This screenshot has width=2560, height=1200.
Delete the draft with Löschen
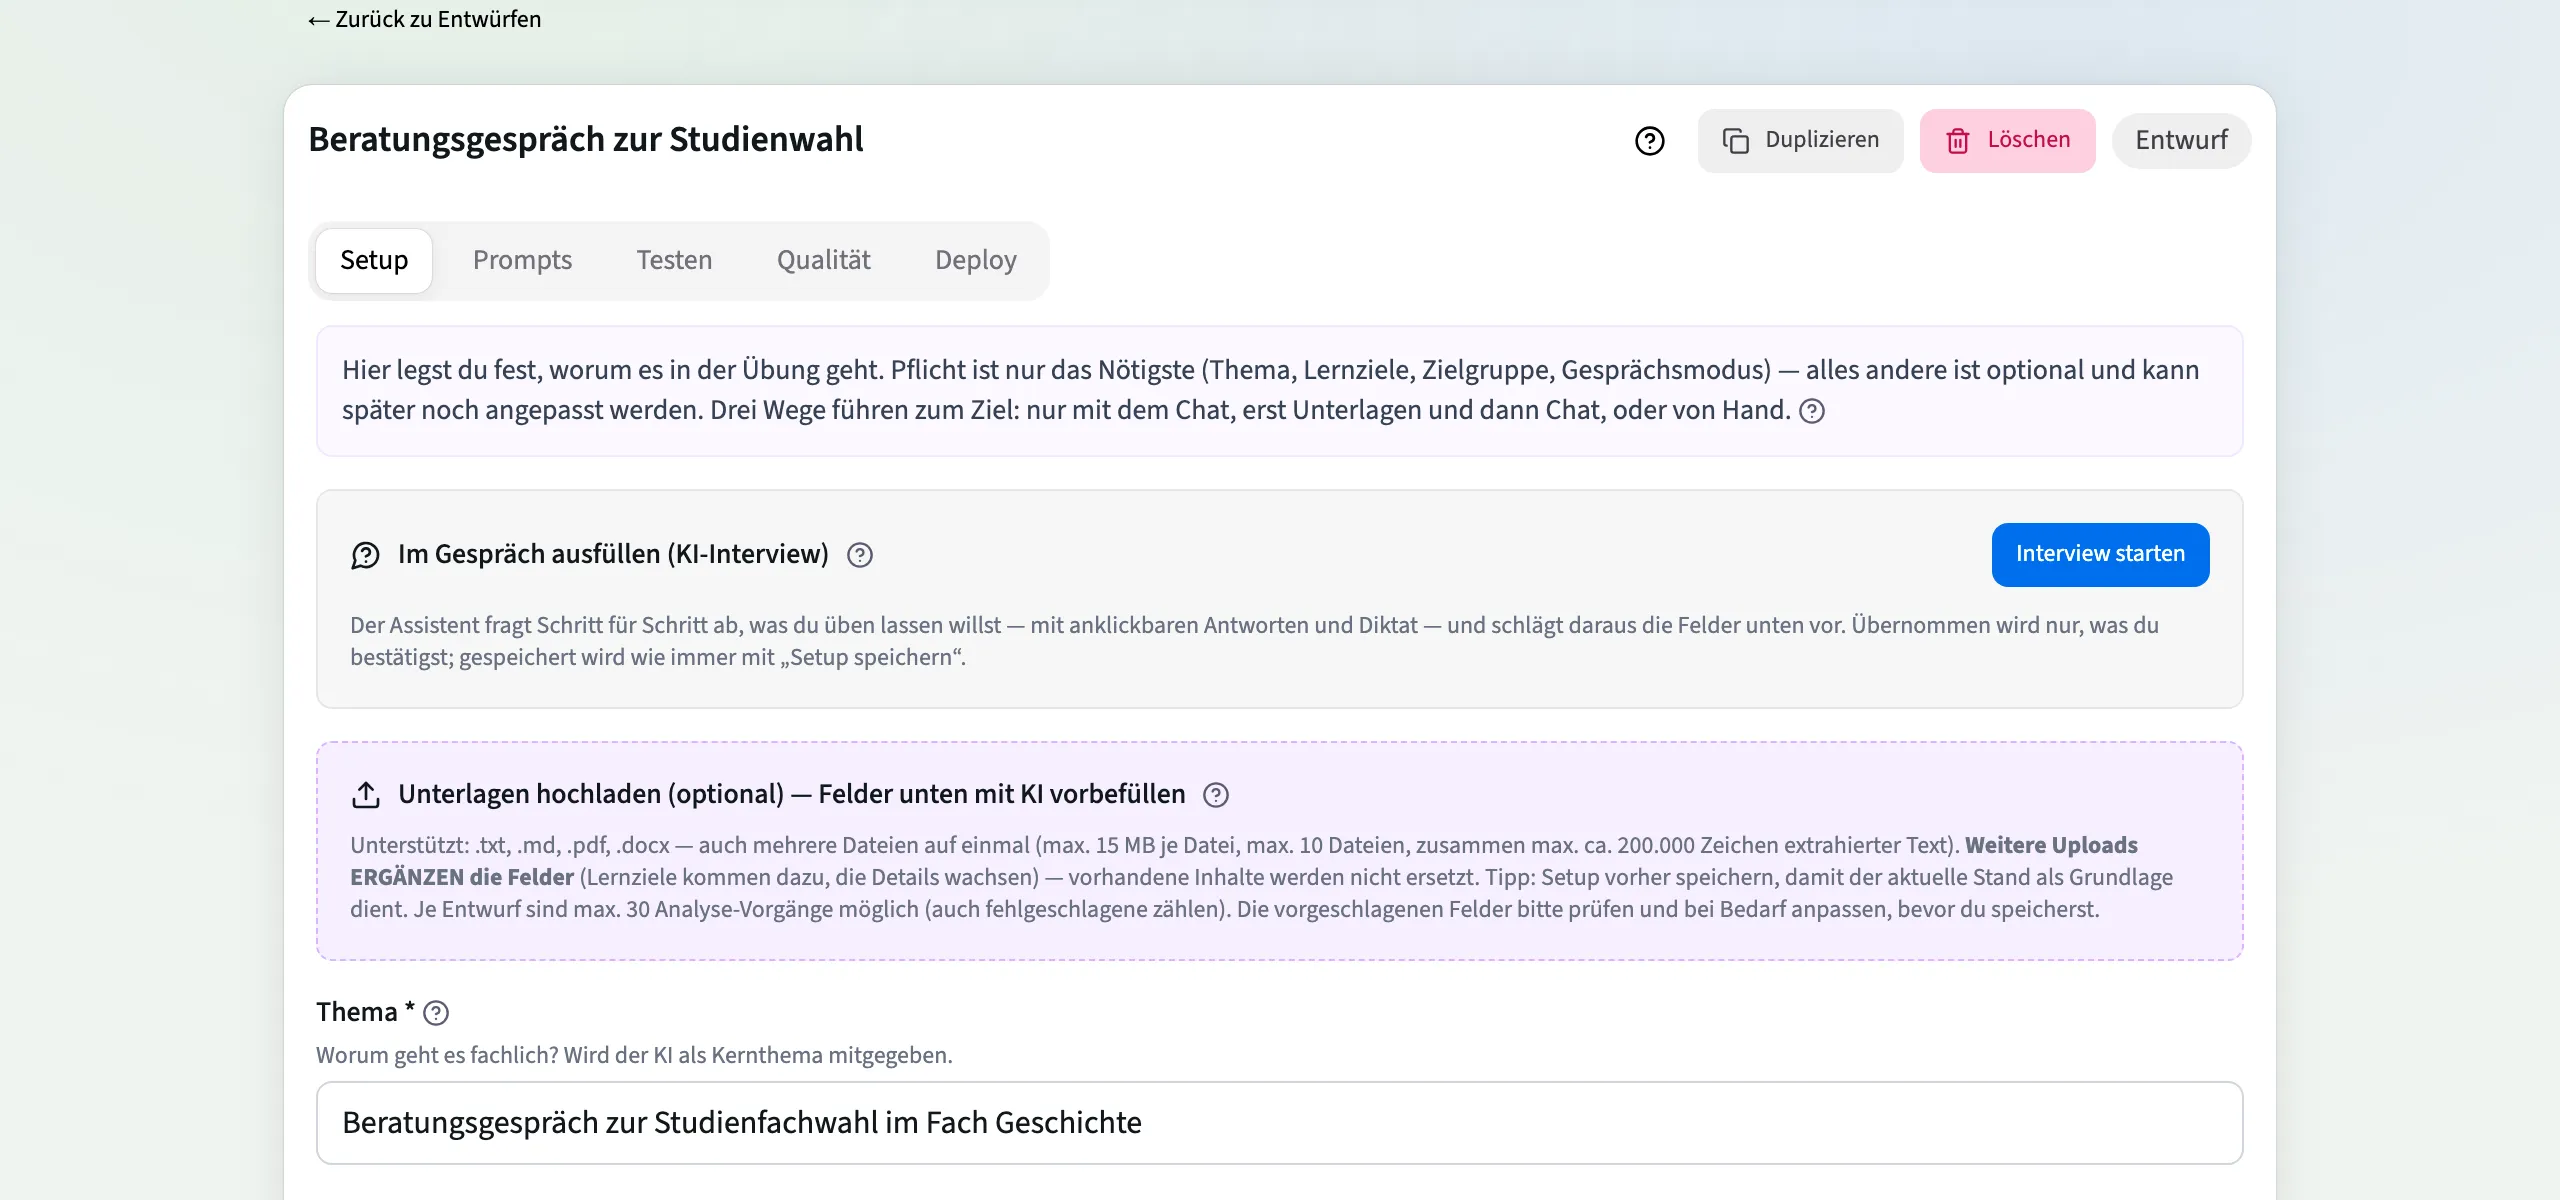[2007, 140]
